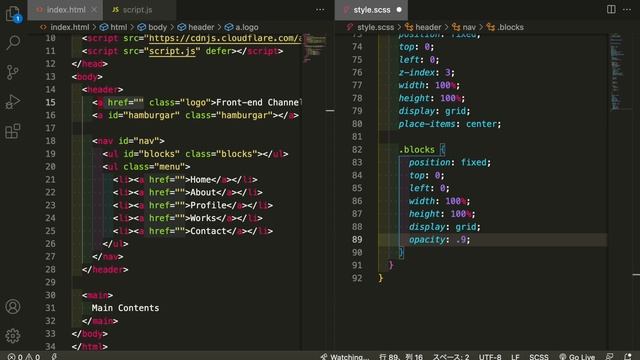Click .blocks in right breadcrumb
Viewport: 640px width, 360px height.
505,27
